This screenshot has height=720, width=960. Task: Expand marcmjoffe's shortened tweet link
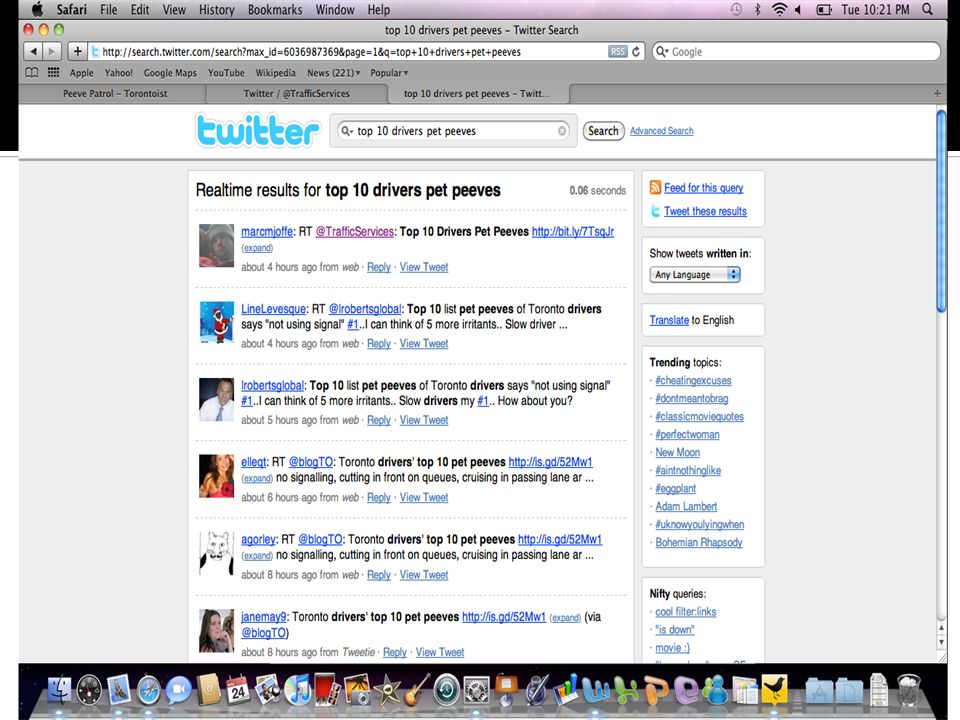[x=257, y=248]
